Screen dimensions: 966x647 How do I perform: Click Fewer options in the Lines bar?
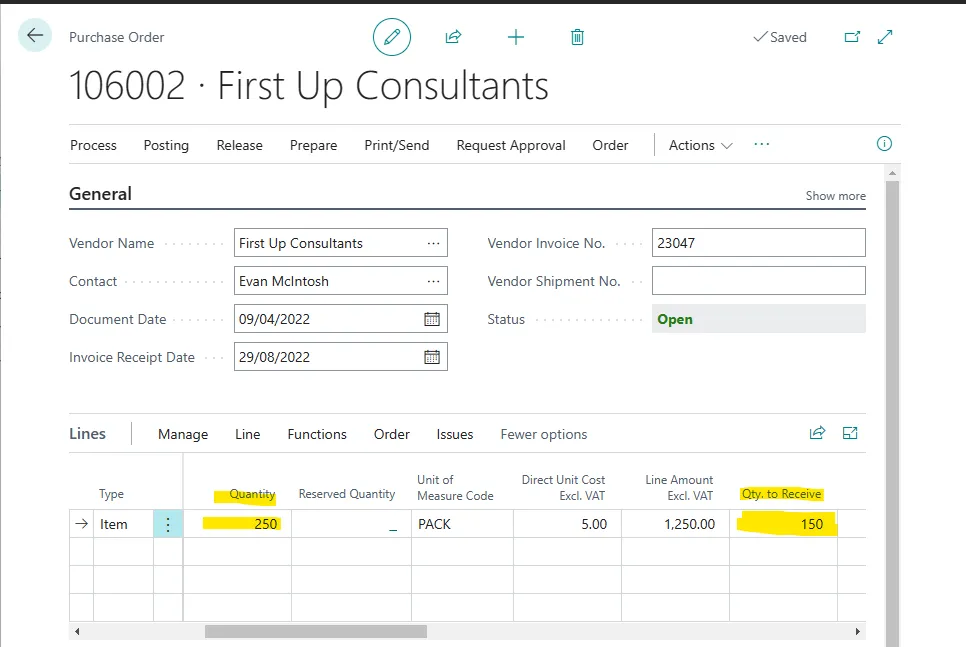(x=544, y=434)
